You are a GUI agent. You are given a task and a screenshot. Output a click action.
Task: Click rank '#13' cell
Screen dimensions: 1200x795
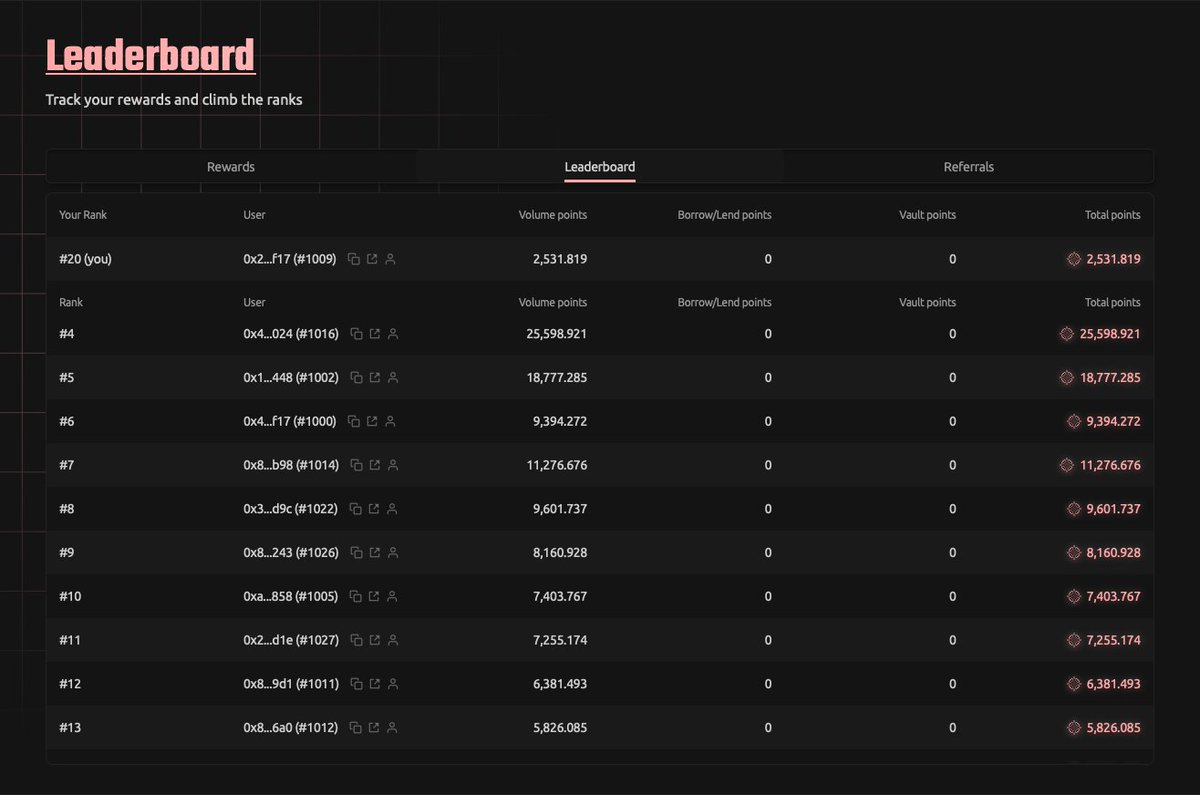70,728
